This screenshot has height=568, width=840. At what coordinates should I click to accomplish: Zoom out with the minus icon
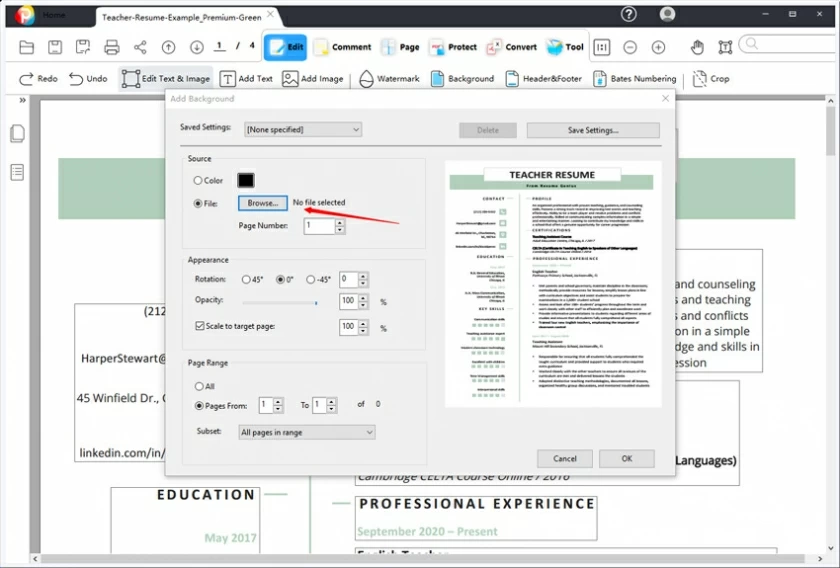pyautogui.click(x=630, y=47)
